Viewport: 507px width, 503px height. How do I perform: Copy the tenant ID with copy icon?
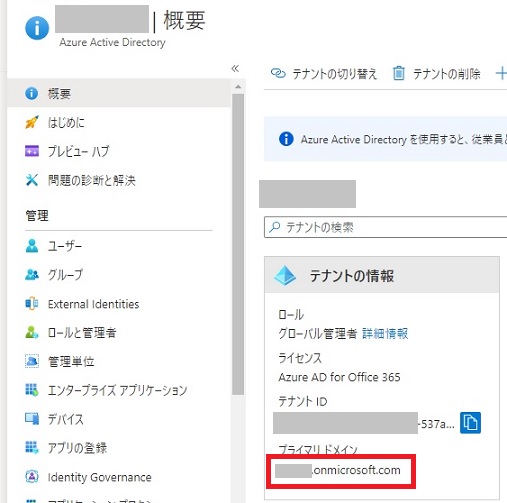tap(470, 423)
